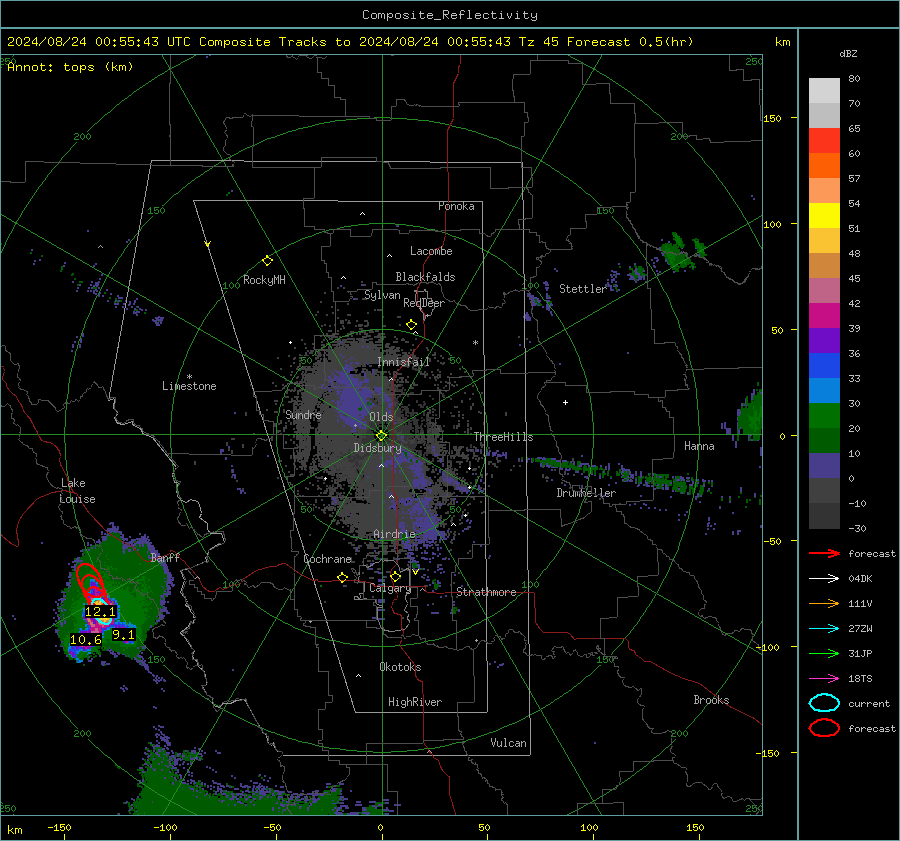
Task: Click the dBZ scale heading
Action: [848, 53]
